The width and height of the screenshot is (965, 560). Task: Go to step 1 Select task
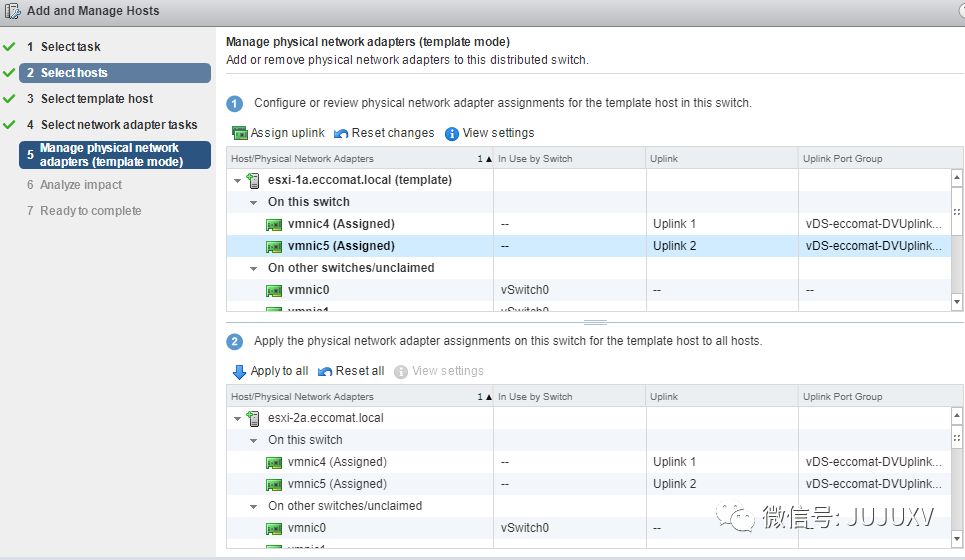[x=70, y=47]
